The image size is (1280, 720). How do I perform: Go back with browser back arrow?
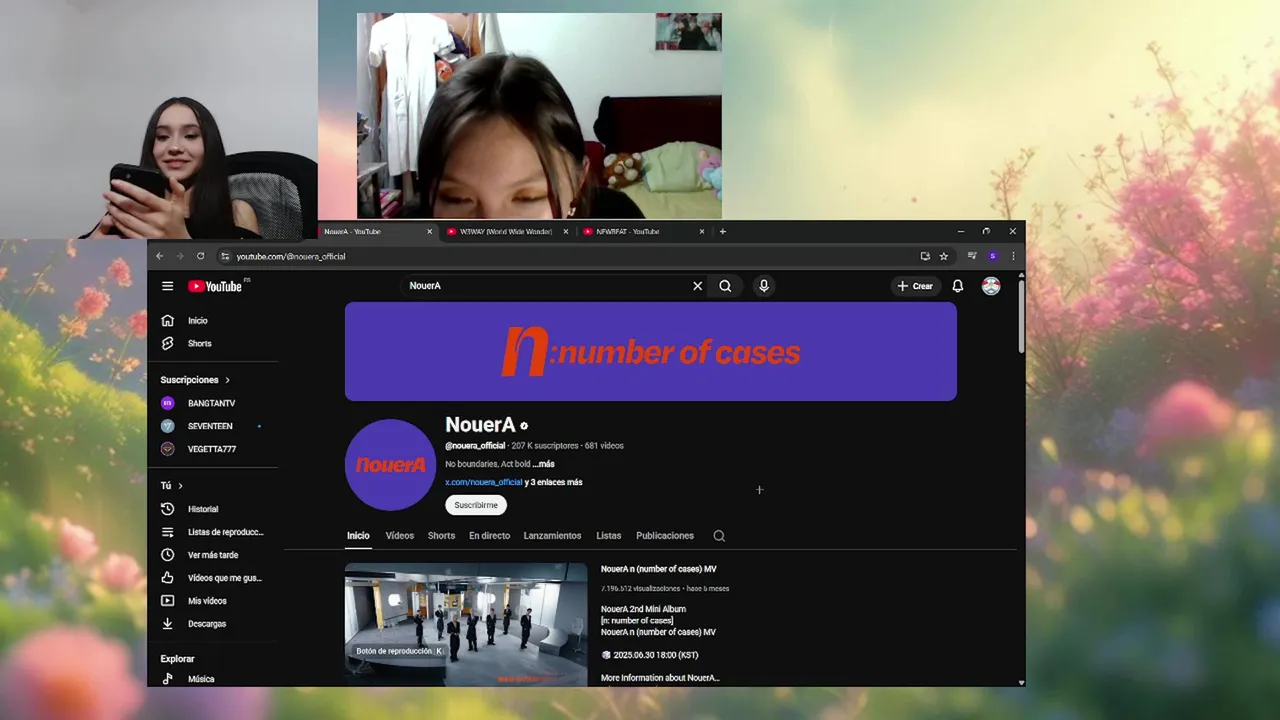[x=159, y=256]
